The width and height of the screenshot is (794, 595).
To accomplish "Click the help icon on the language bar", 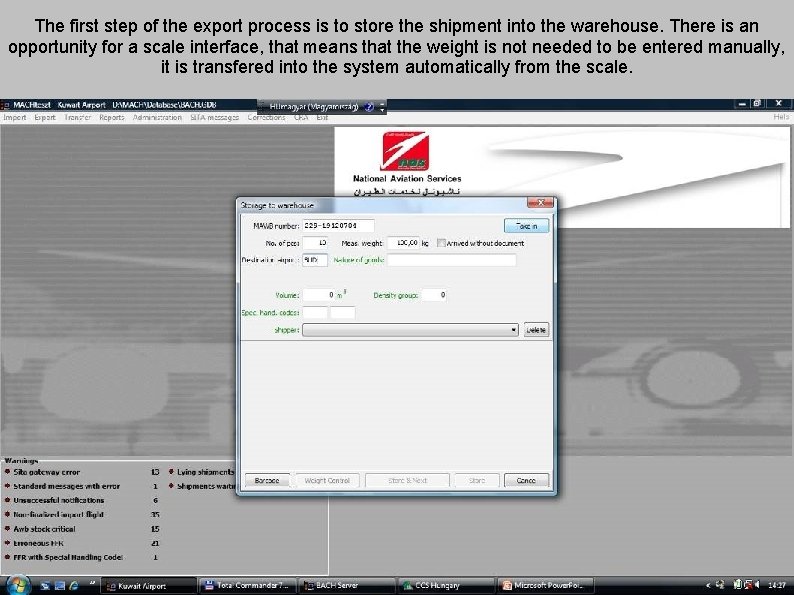I will [369, 106].
